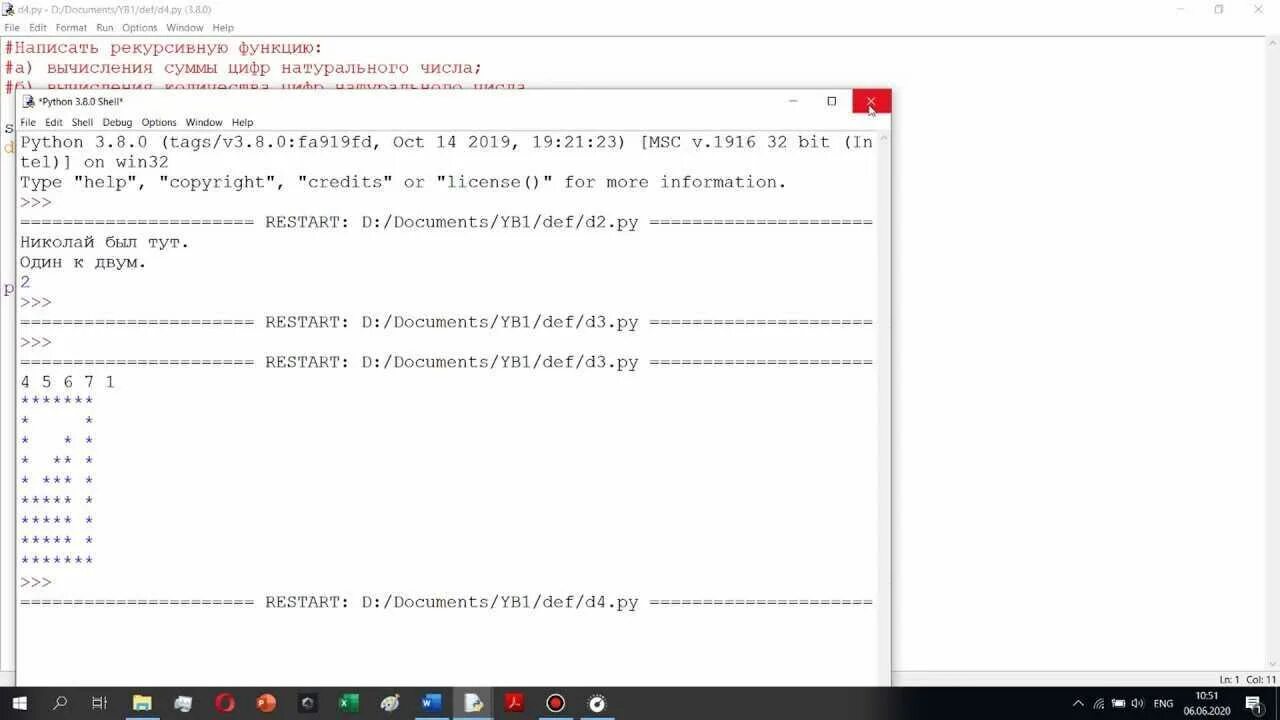Click the last '>>>' prompt before d4.py restart
This screenshot has height=720, width=1280.
point(36,582)
